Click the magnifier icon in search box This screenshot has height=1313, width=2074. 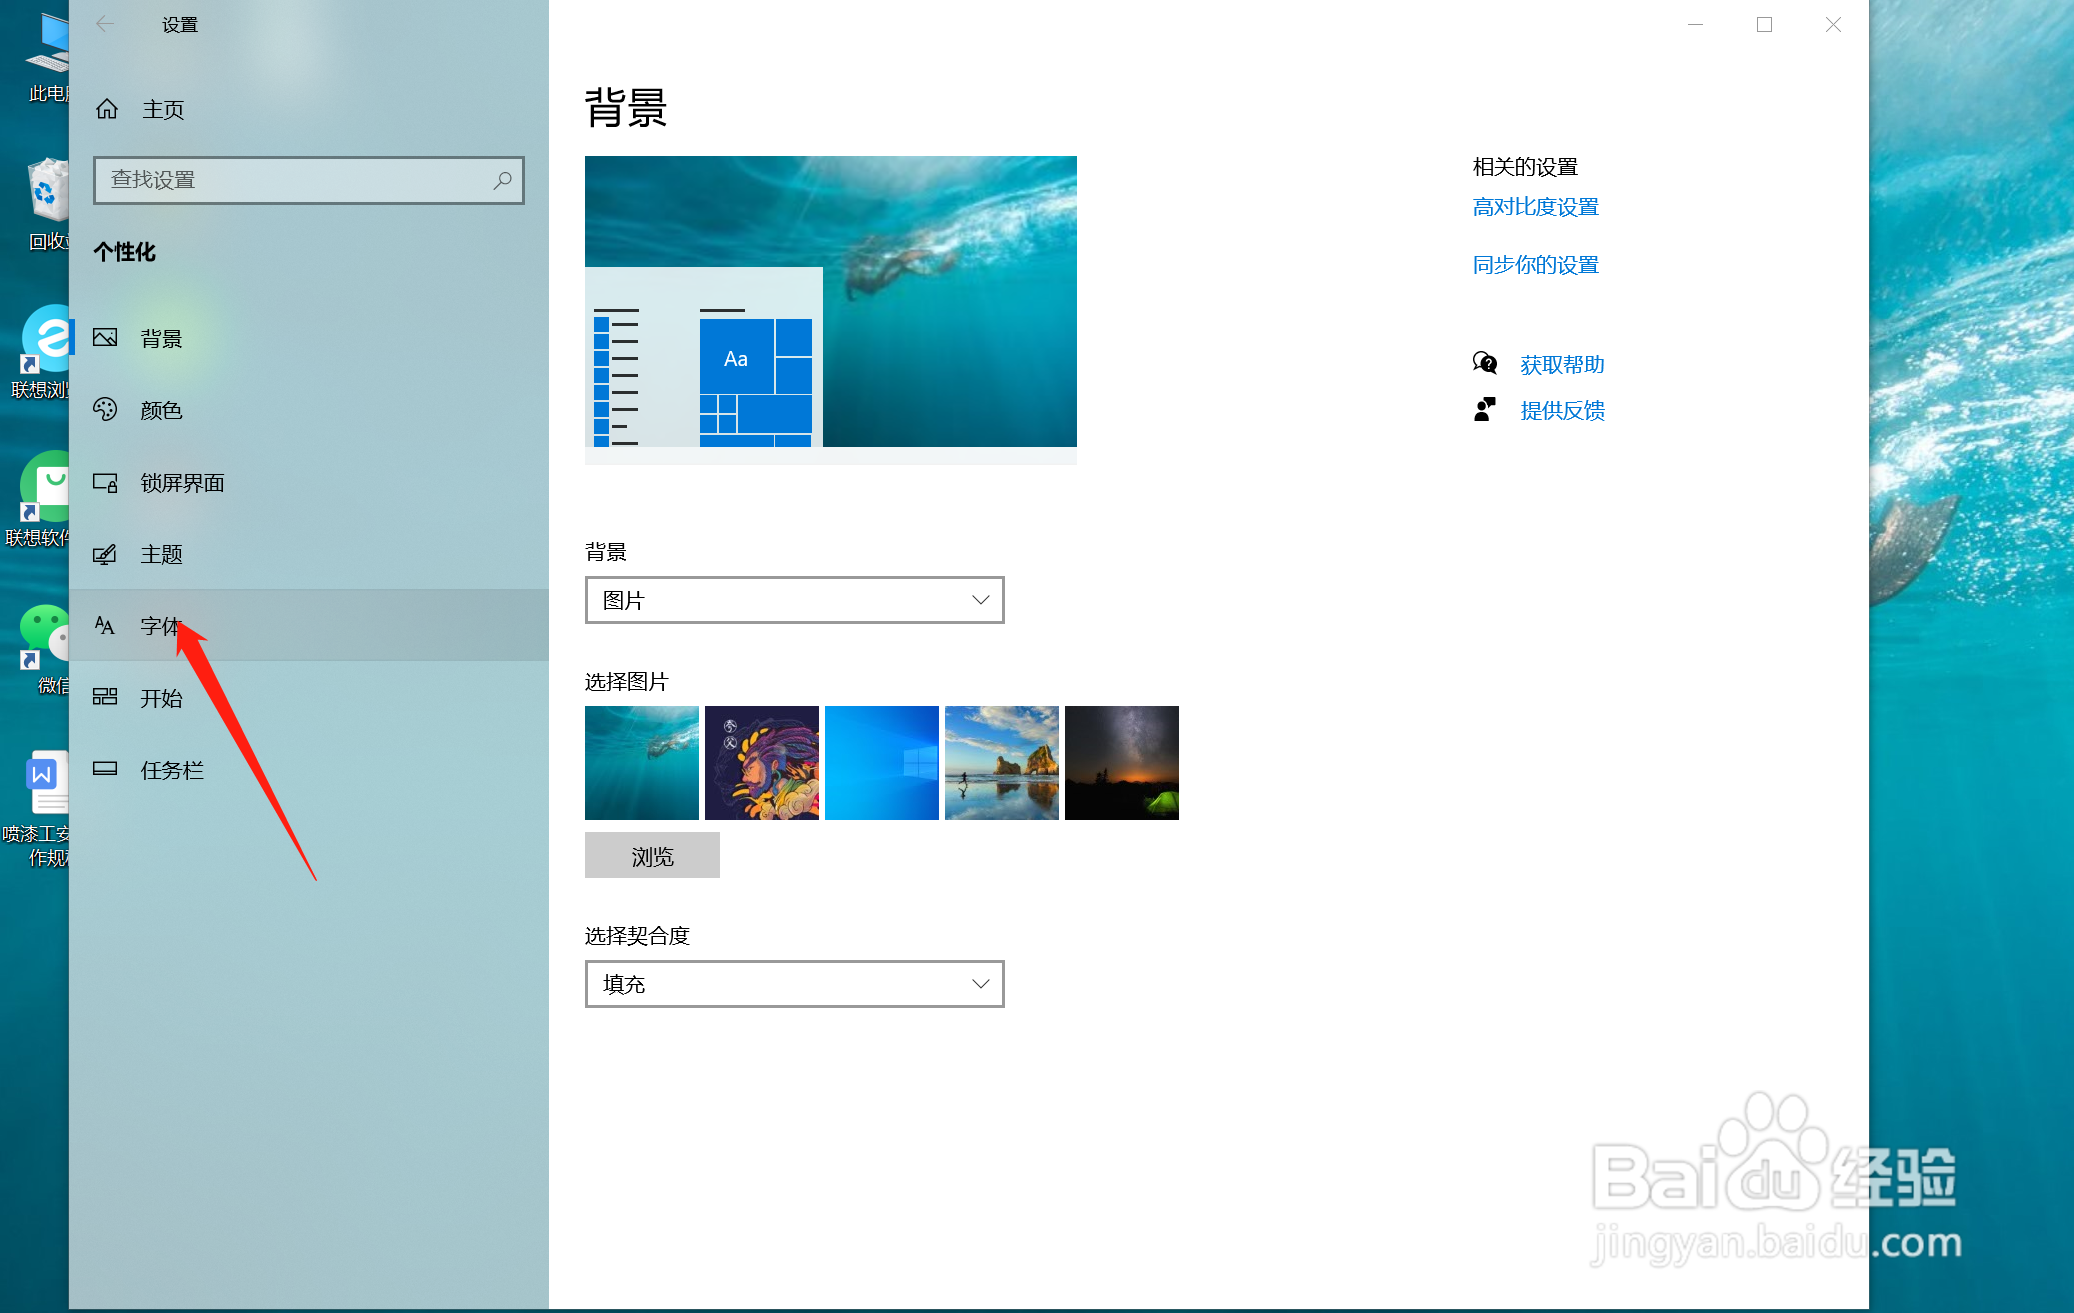click(x=502, y=180)
